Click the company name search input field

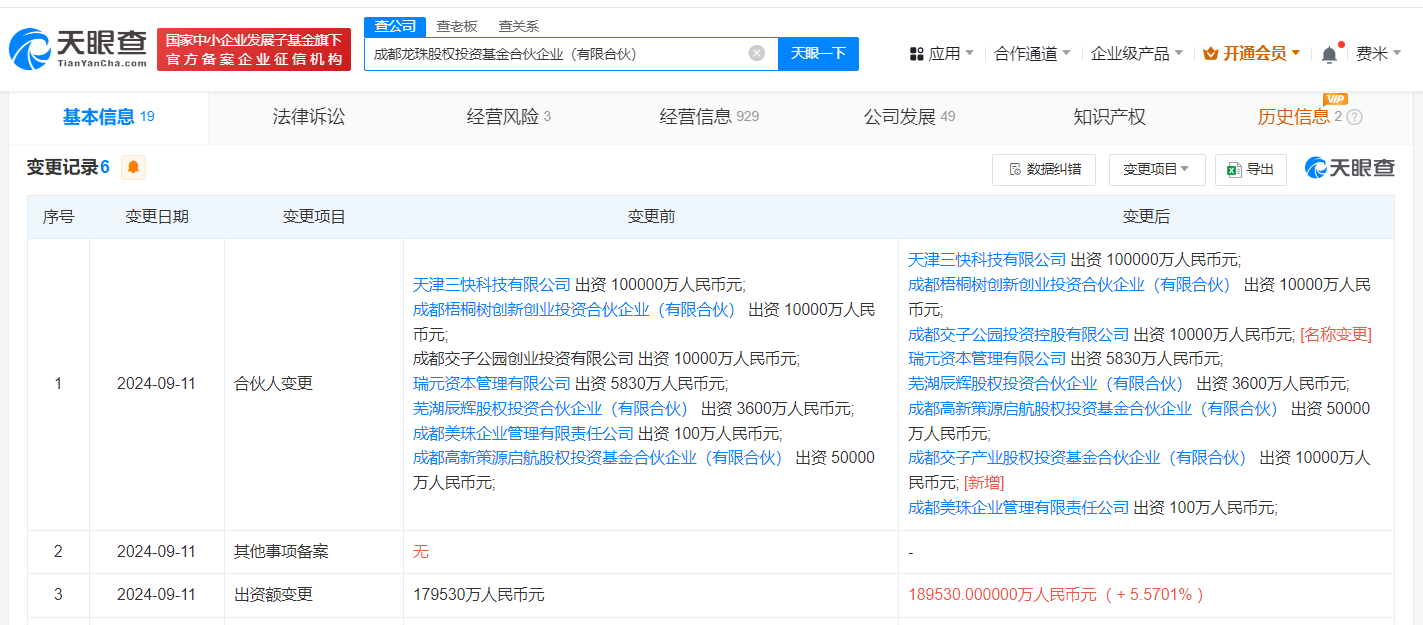560,53
